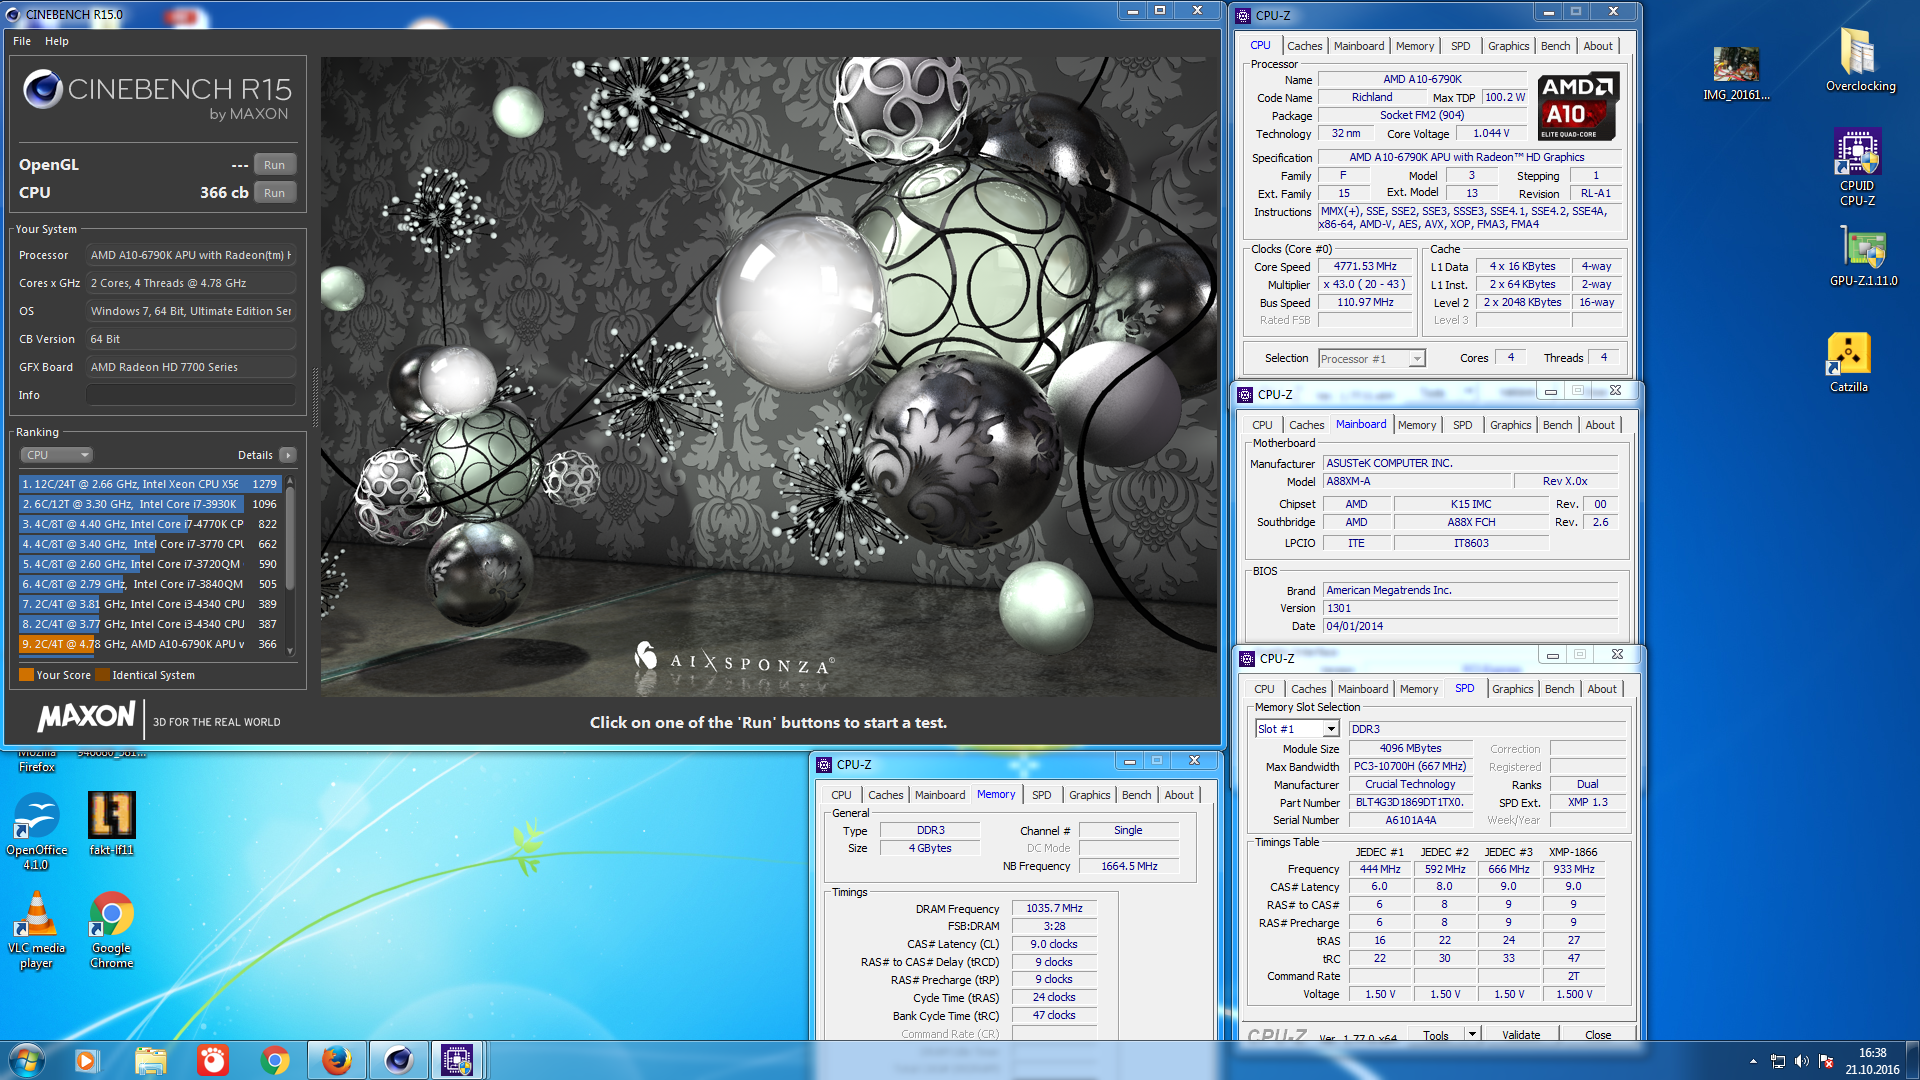The image size is (1920, 1080).
Task: Click the Cinebench R15 logo sphere
Action: coord(43,89)
